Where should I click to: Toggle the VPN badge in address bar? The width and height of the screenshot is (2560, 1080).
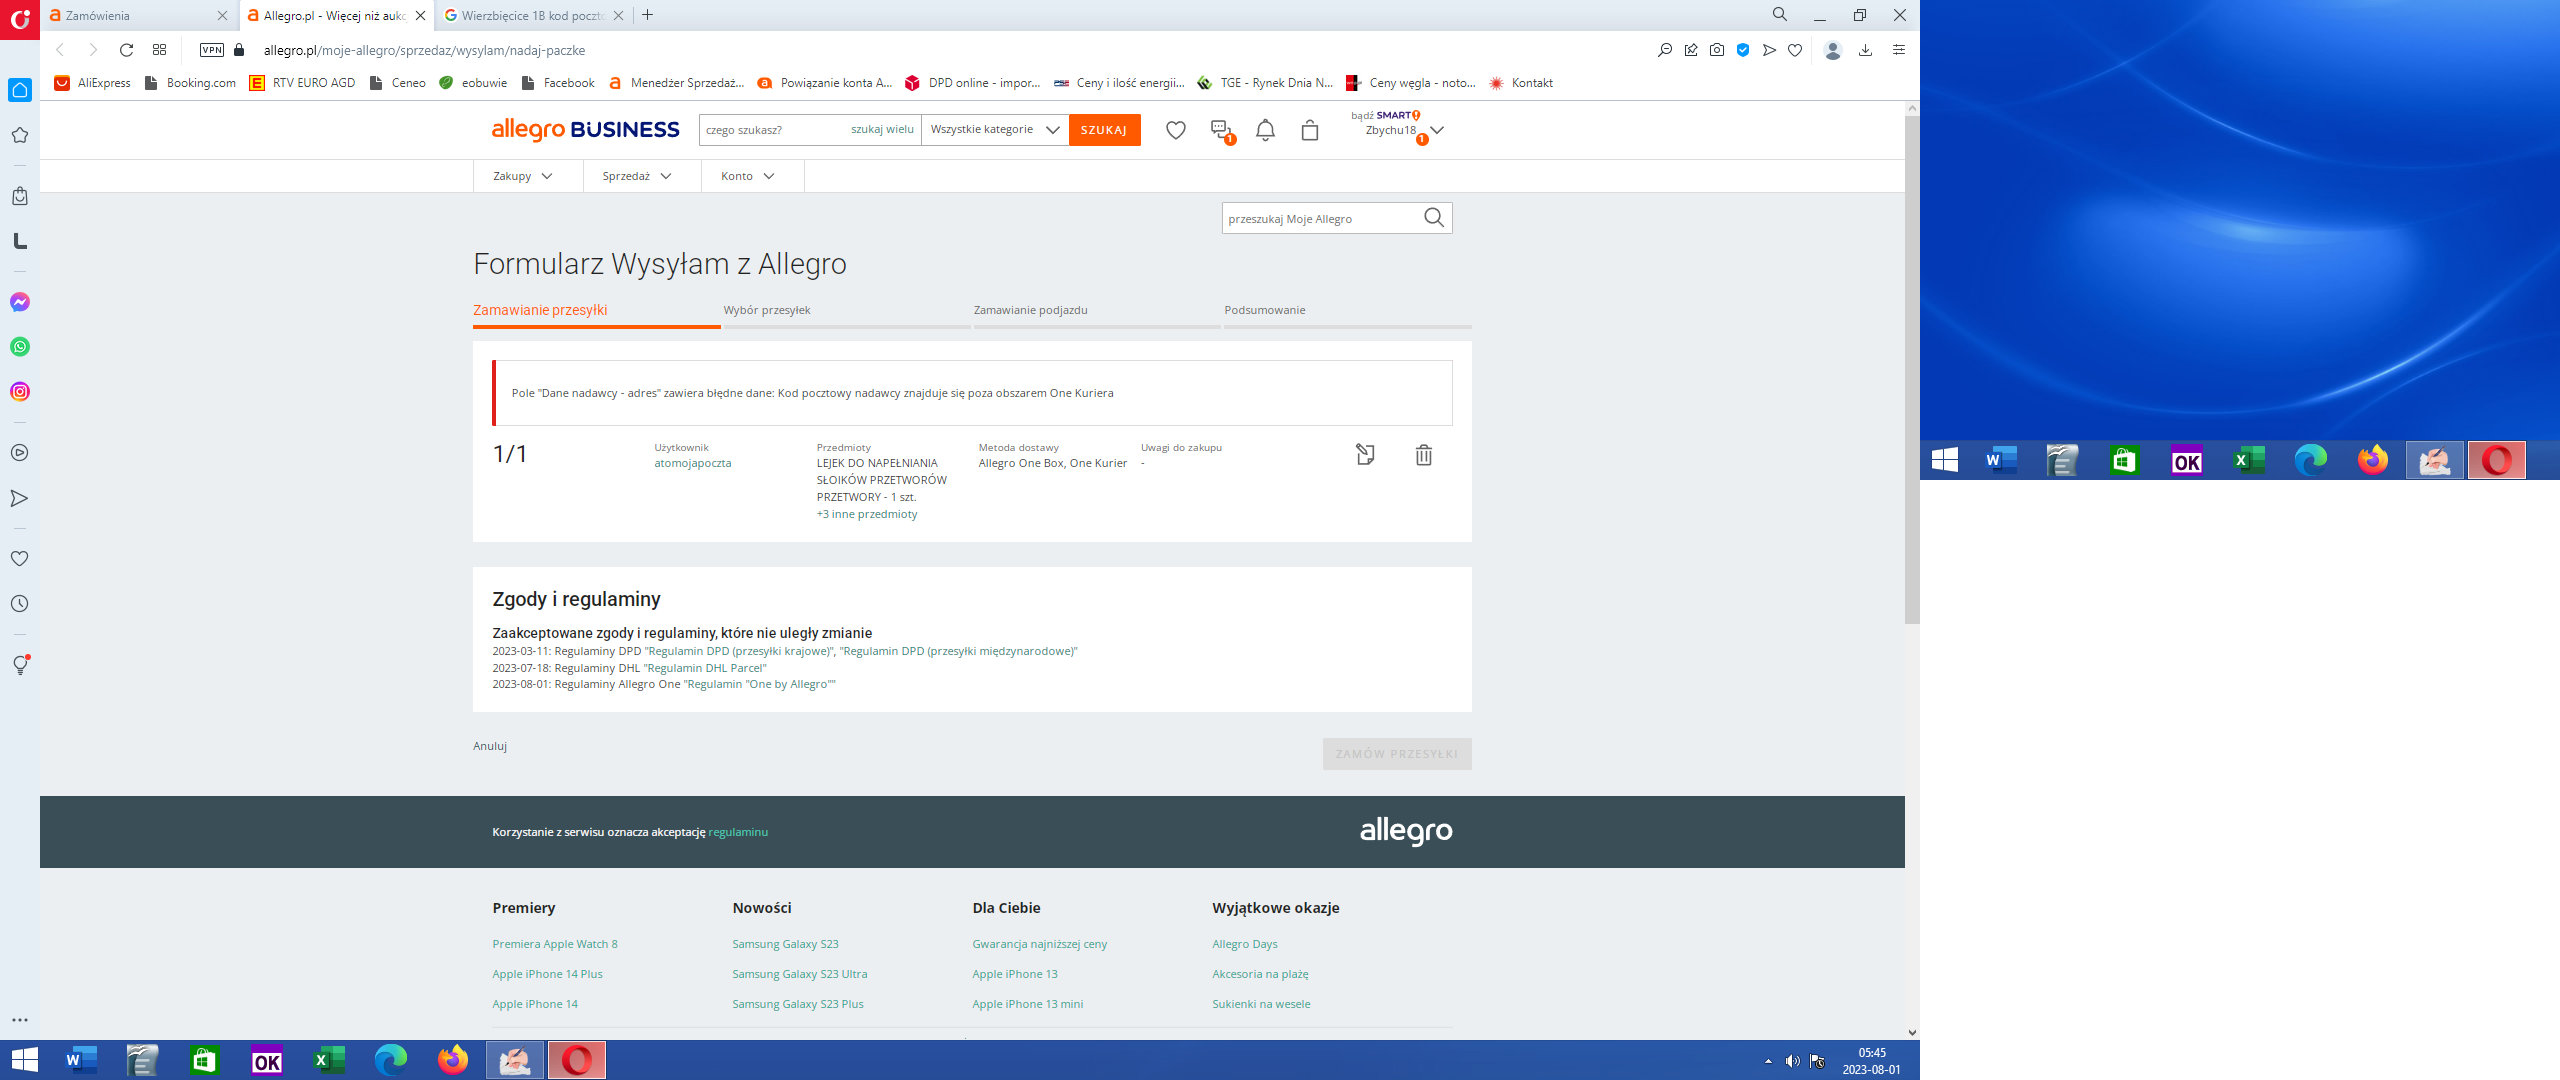point(212,50)
